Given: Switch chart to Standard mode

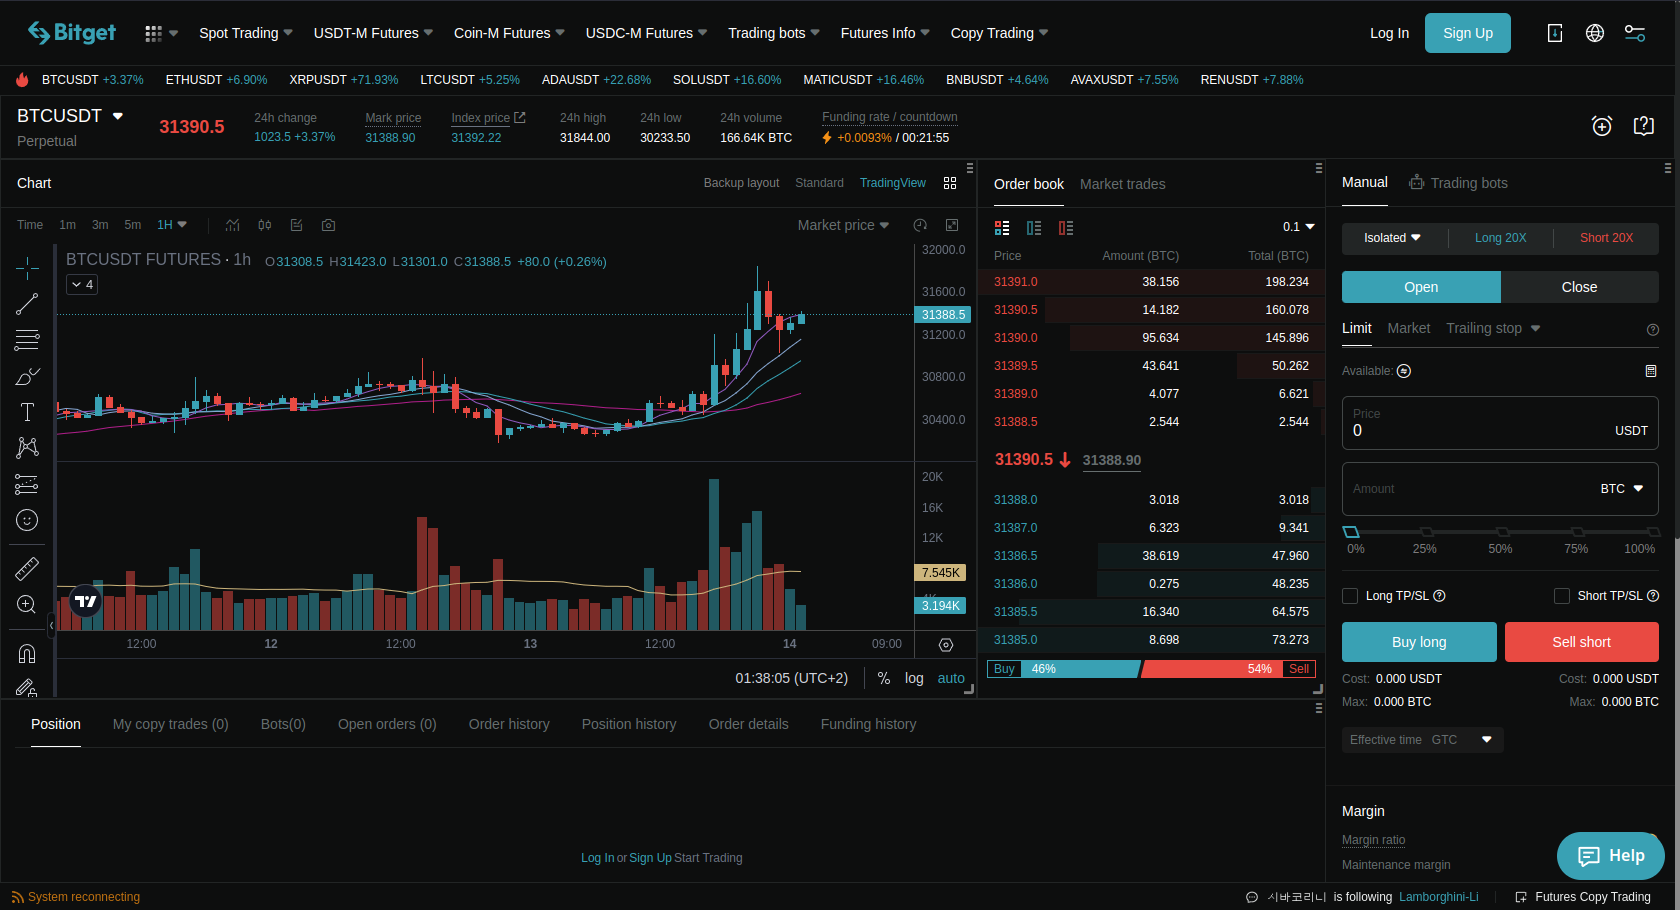Looking at the screenshot, I should tap(819, 183).
